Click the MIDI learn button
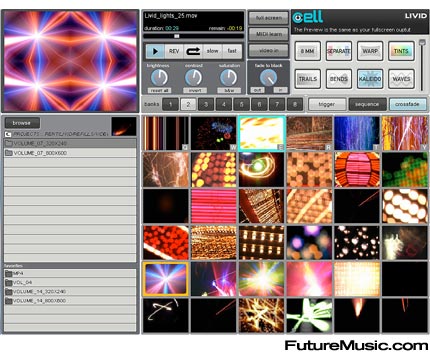This screenshot has height=360, width=430. 269,34
